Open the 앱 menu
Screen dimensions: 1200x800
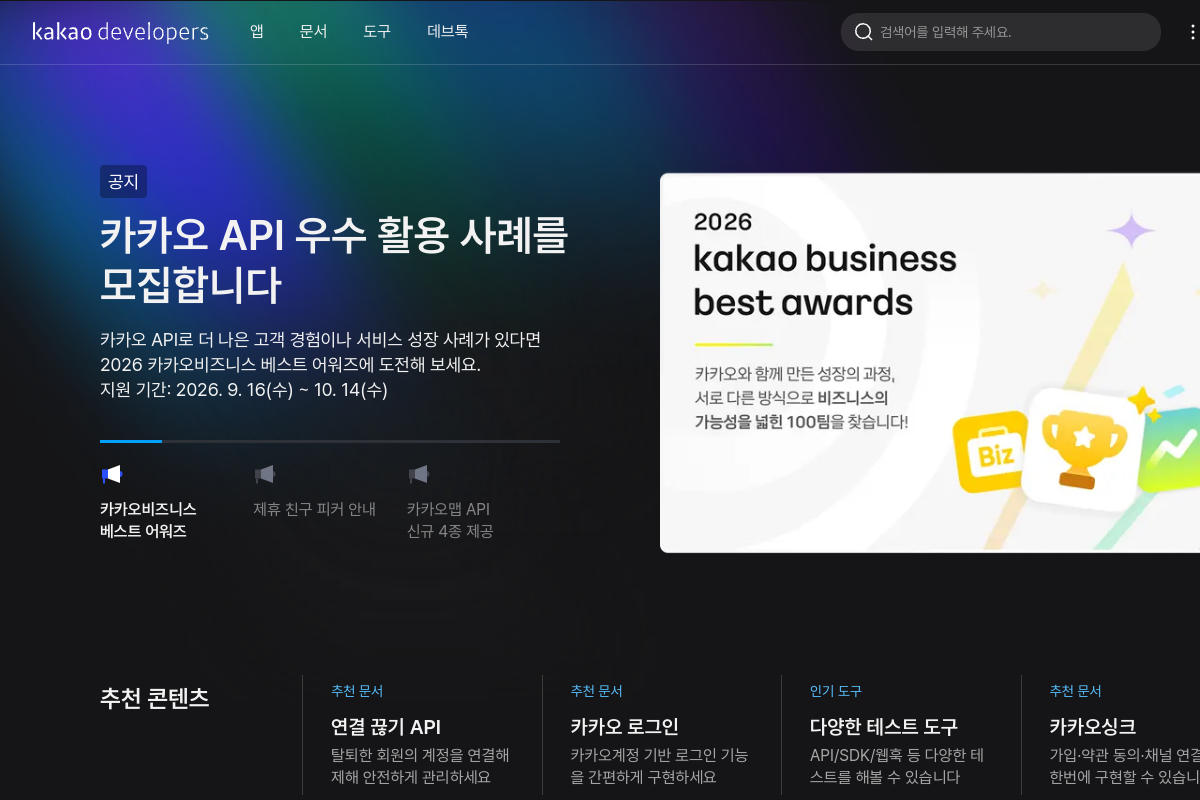pos(257,31)
